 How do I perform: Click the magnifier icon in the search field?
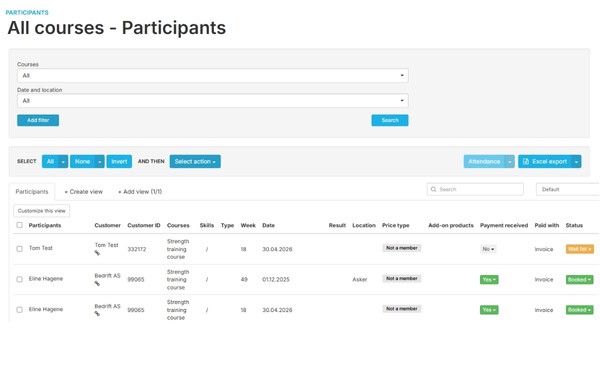[434, 189]
